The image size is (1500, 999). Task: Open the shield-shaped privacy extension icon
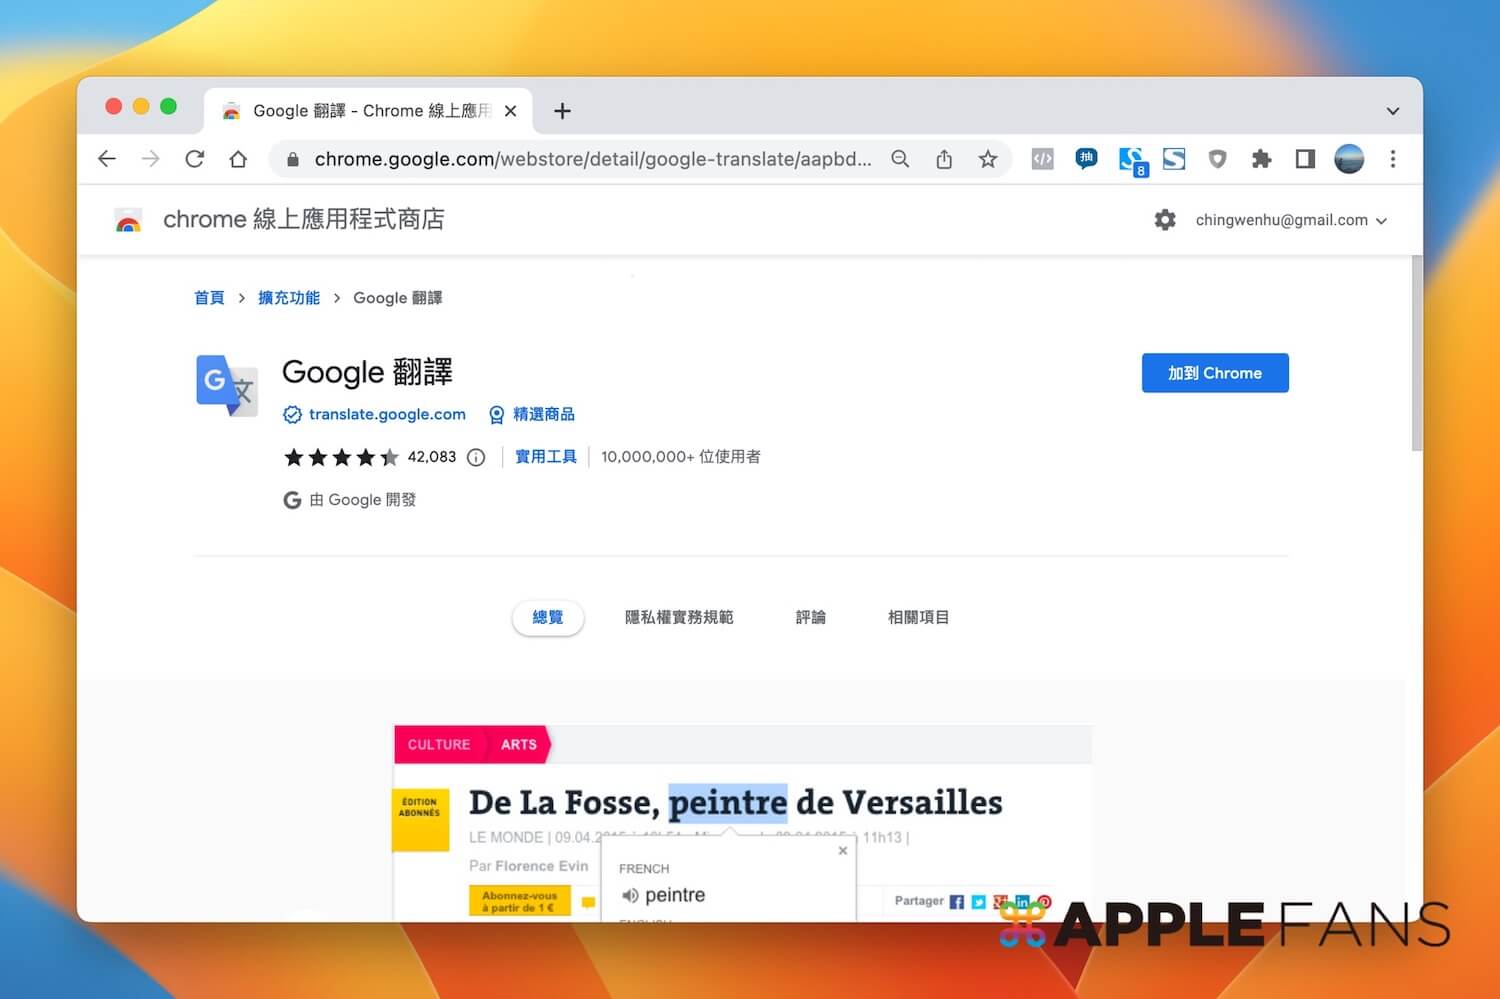tap(1217, 158)
